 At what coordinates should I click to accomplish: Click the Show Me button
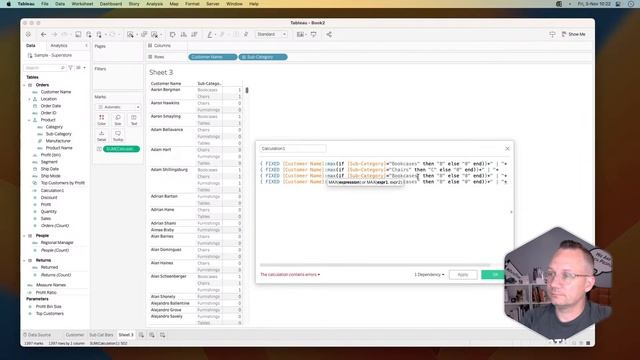(573, 34)
